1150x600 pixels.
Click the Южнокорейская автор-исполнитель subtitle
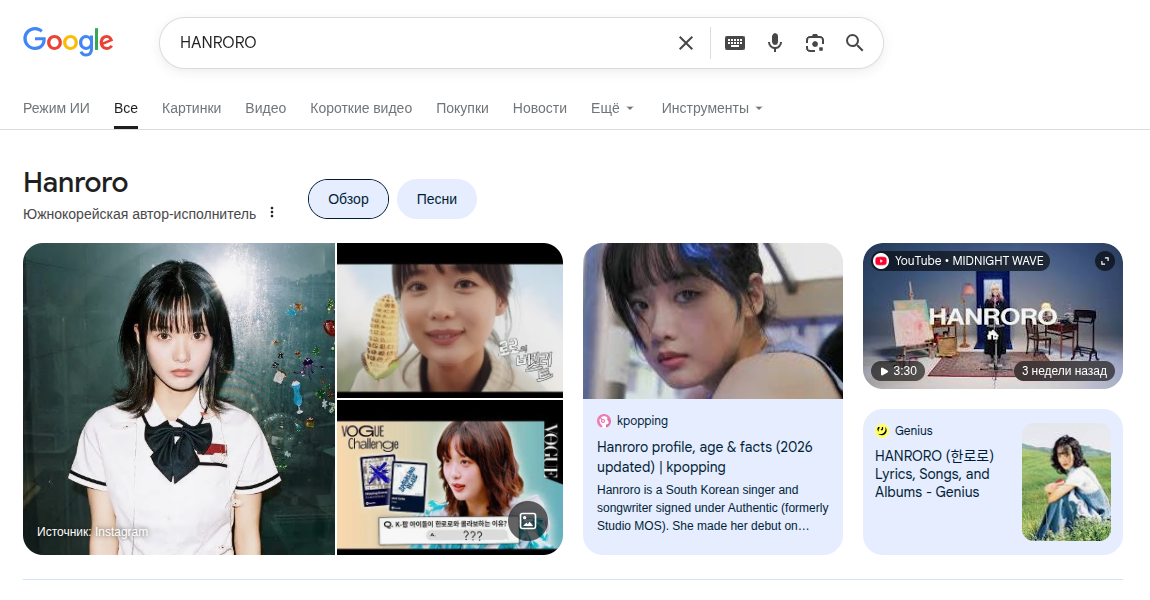click(x=139, y=214)
